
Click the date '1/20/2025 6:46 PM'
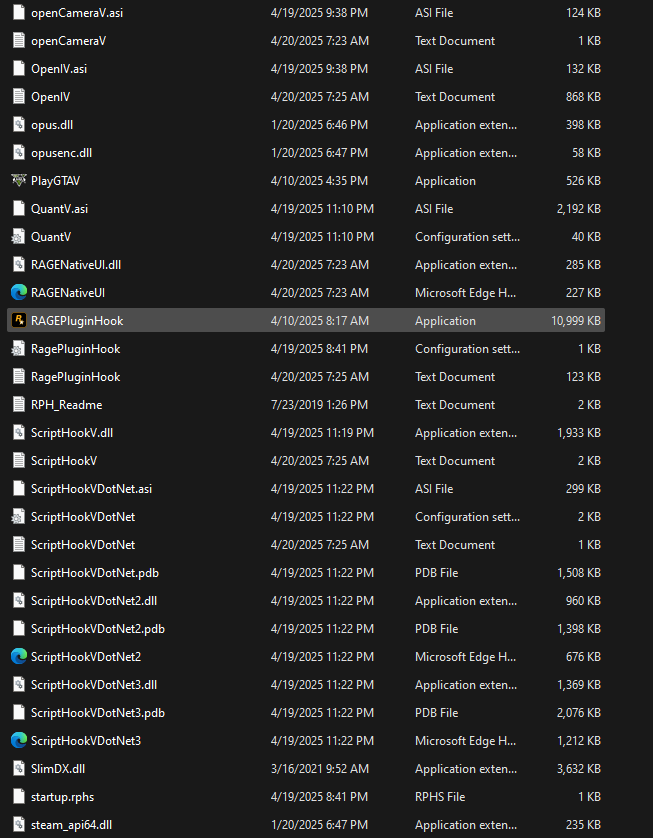(x=319, y=125)
